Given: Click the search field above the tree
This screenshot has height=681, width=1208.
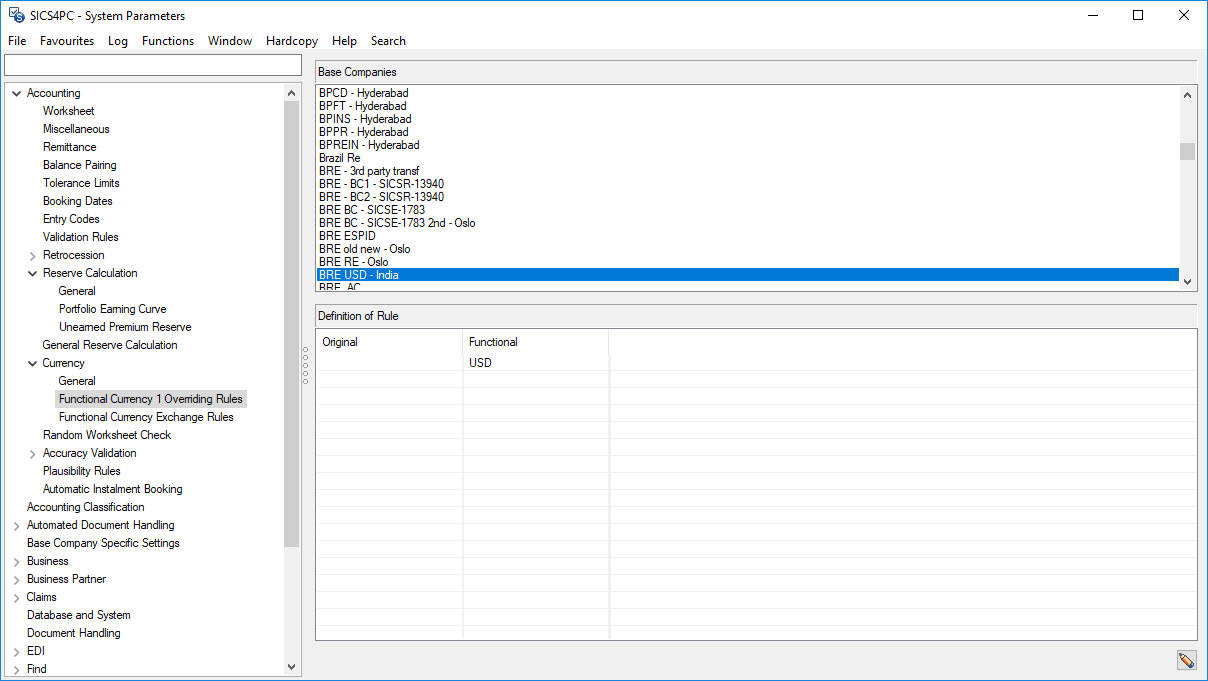Looking at the screenshot, I should point(153,65).
